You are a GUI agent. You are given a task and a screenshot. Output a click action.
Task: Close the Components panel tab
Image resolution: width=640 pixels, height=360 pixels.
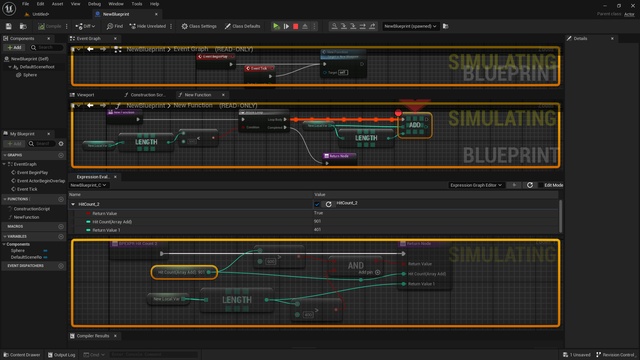(x=49, y=38)
